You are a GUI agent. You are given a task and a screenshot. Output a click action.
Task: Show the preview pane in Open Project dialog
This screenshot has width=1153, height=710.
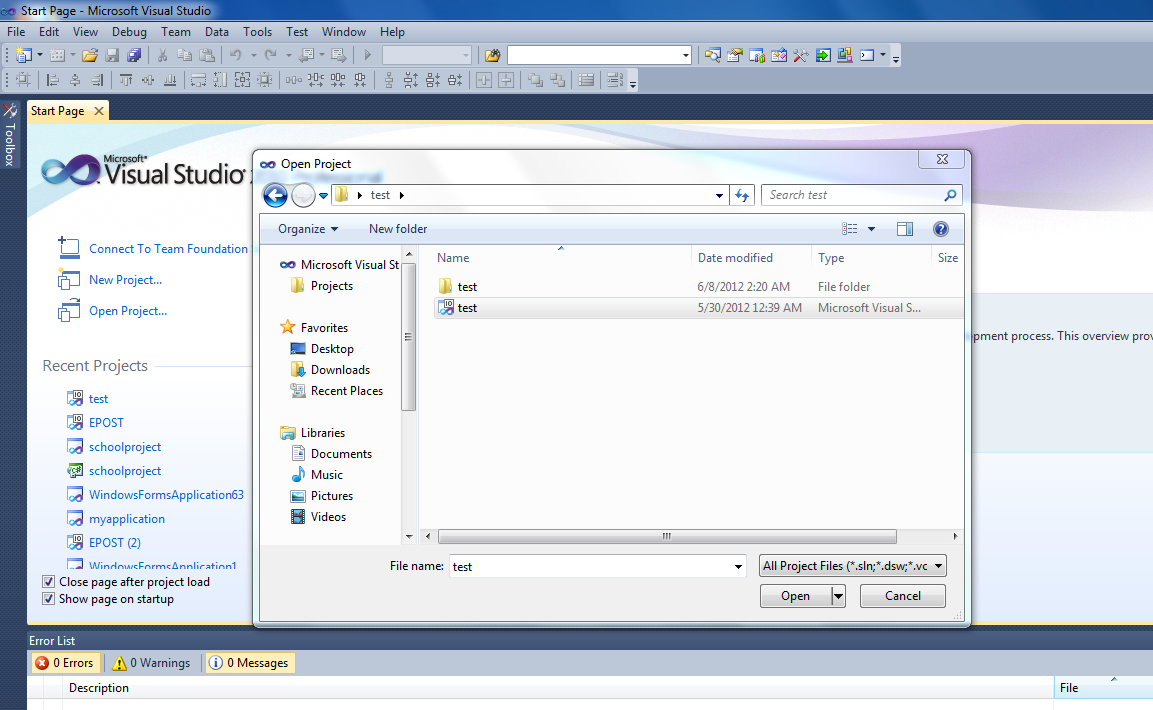click(905, 229)
